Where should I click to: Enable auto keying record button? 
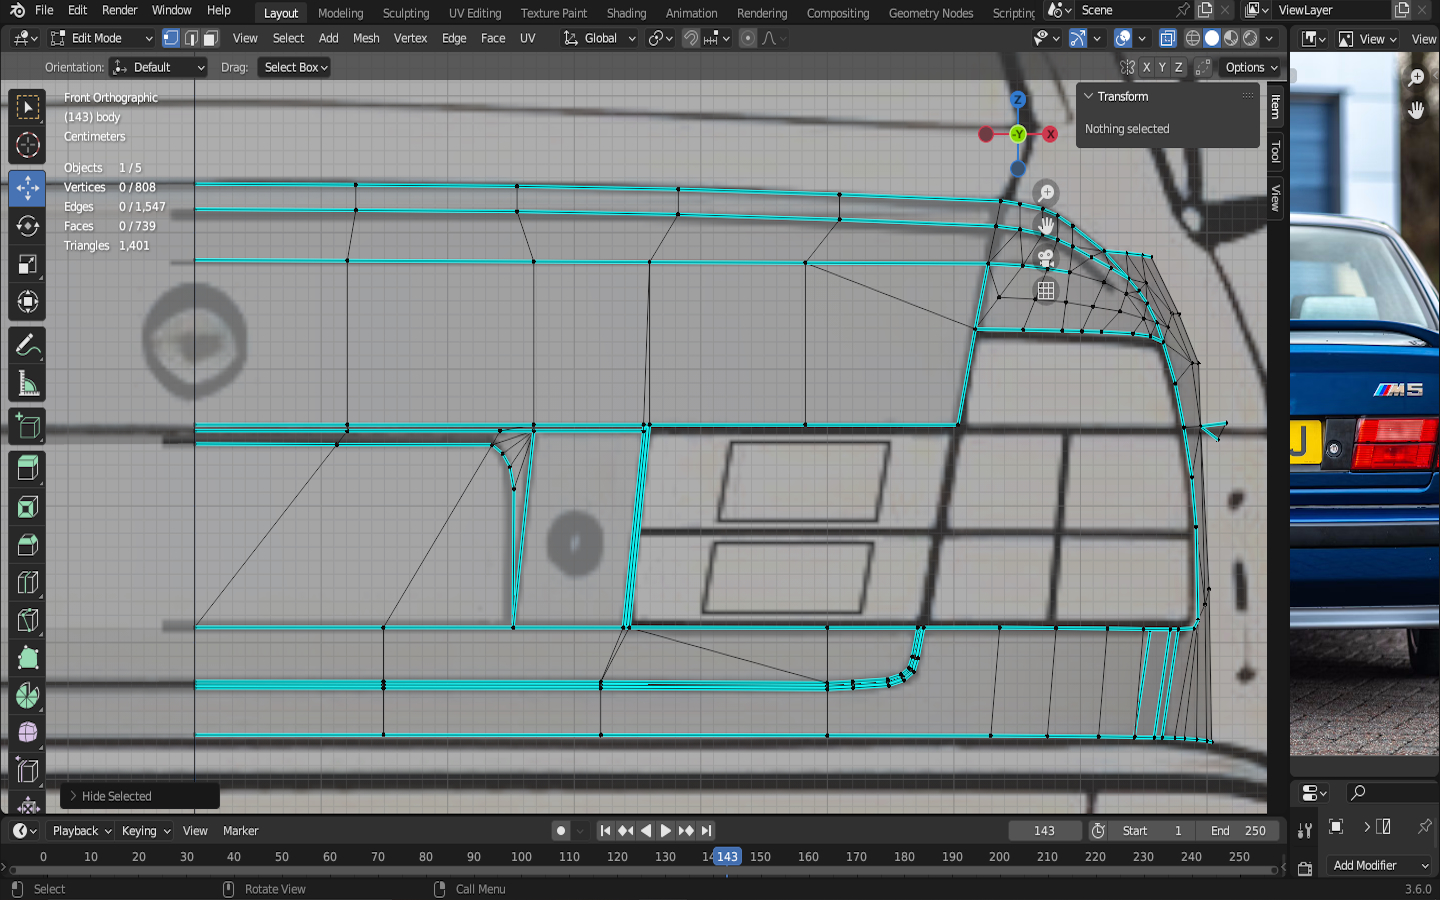[x=561, y=831]
